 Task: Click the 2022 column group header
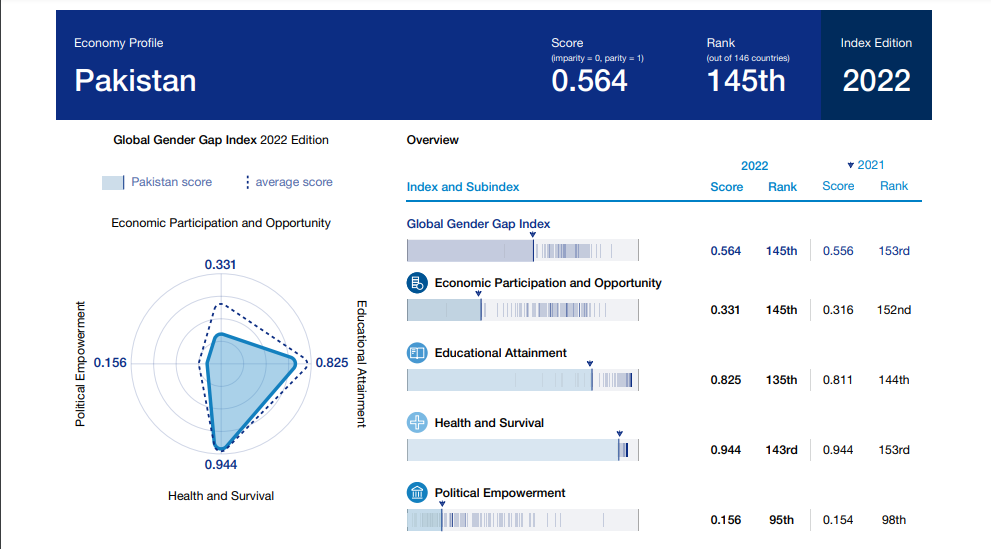(755, 166)
